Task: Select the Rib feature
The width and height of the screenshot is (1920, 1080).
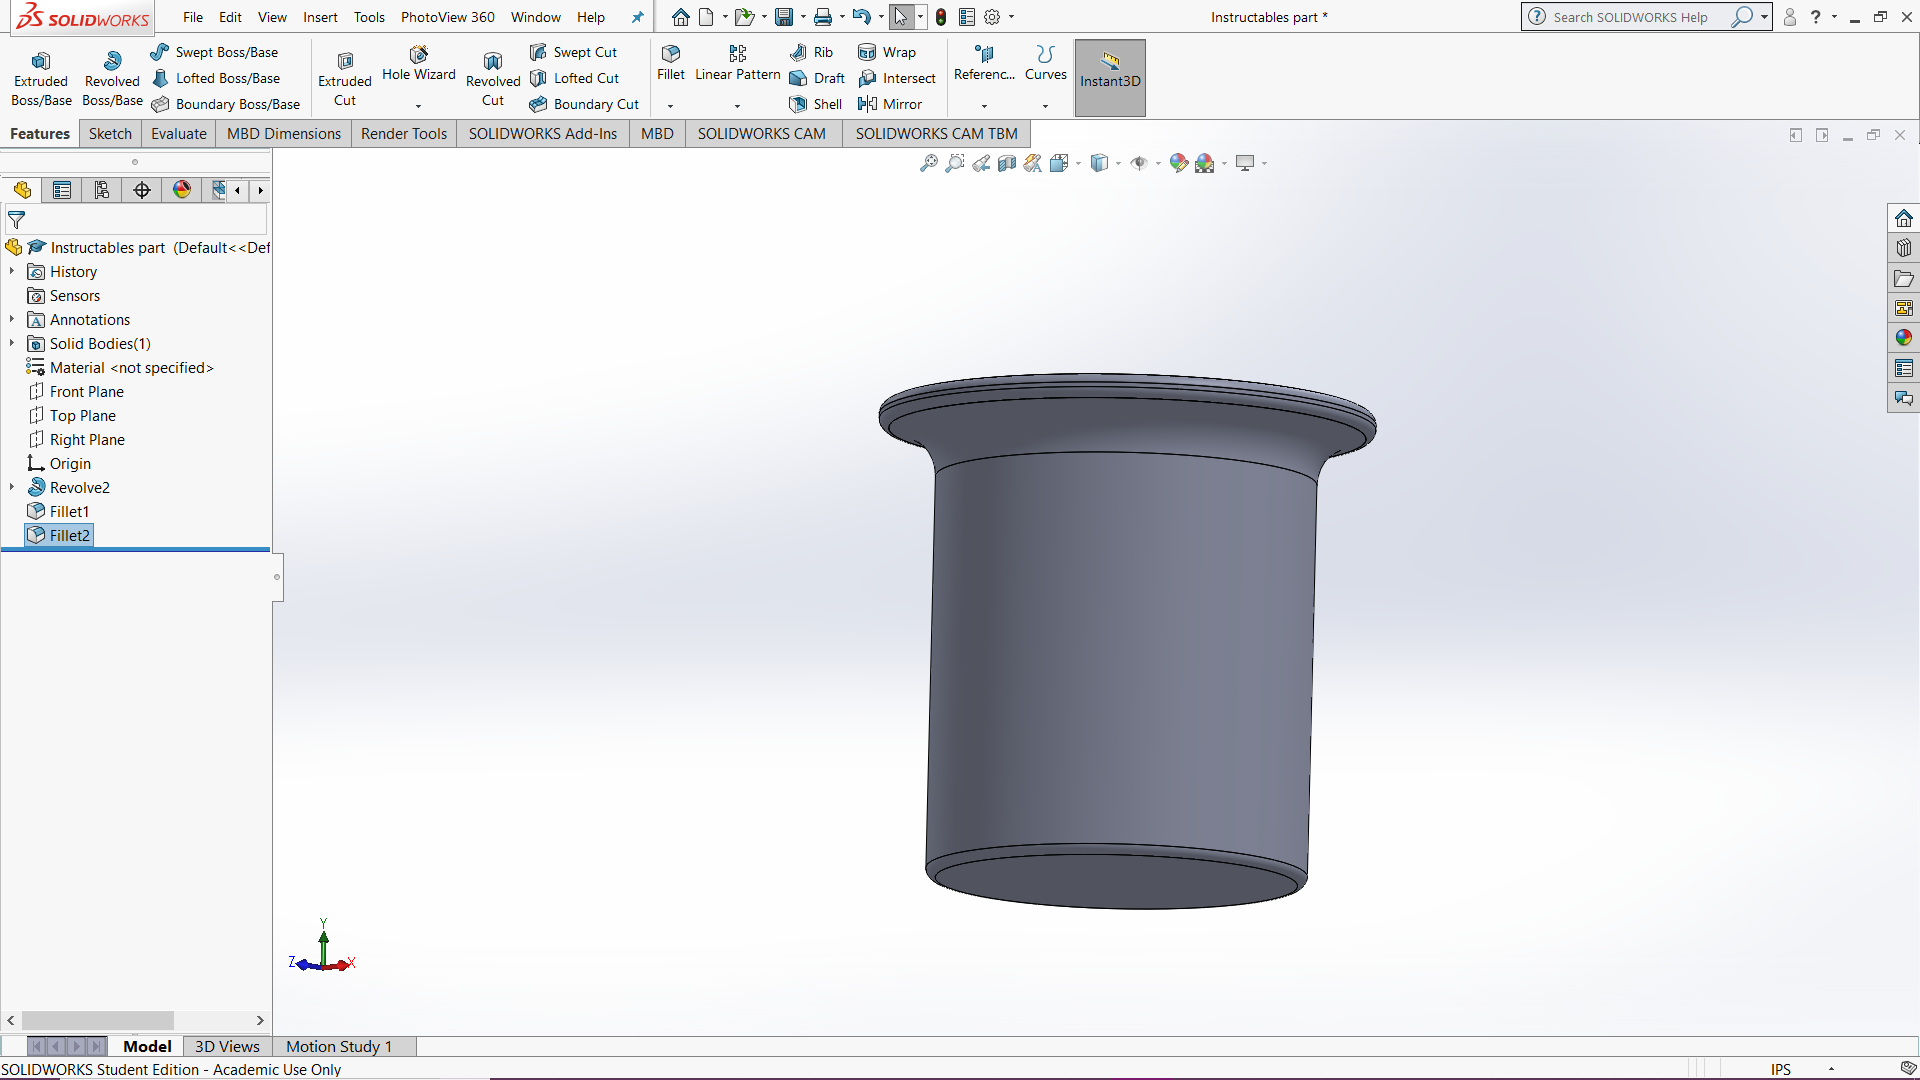Action: (x=812, y=52)
